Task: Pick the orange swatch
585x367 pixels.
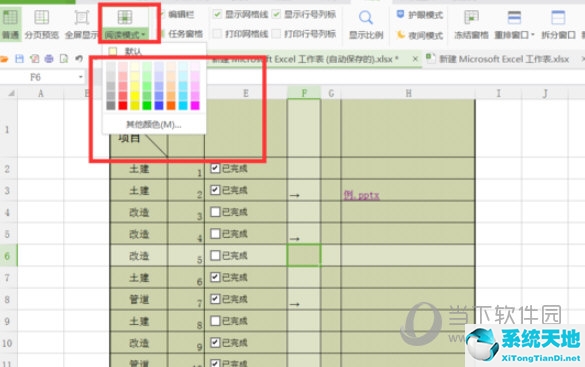Action: (x=171, y=106)
